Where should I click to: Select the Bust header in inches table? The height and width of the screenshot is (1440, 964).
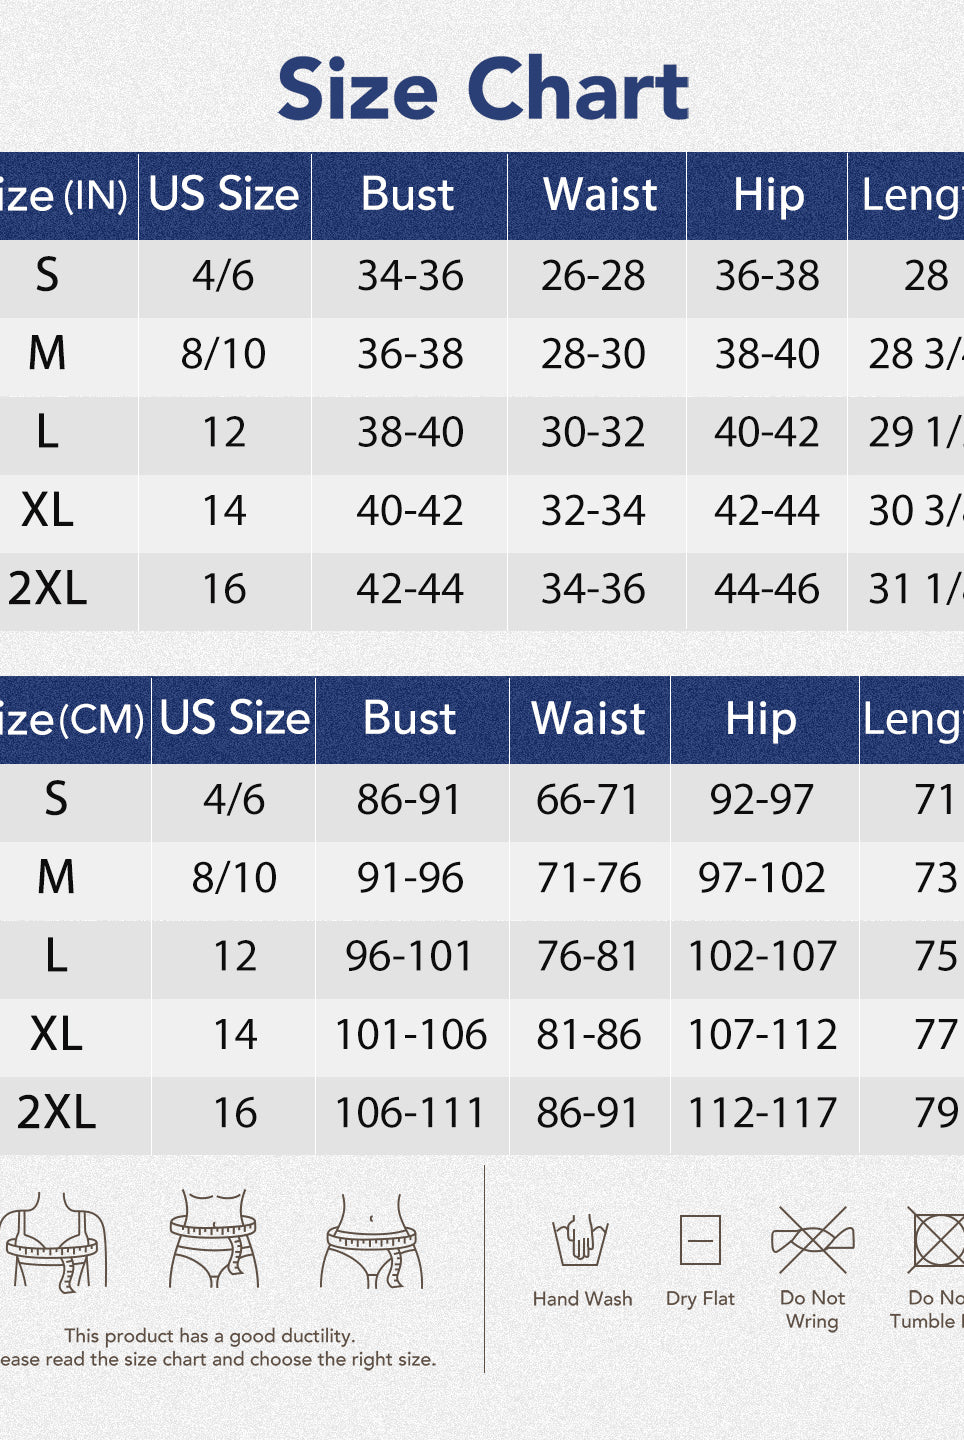(408, 195)
